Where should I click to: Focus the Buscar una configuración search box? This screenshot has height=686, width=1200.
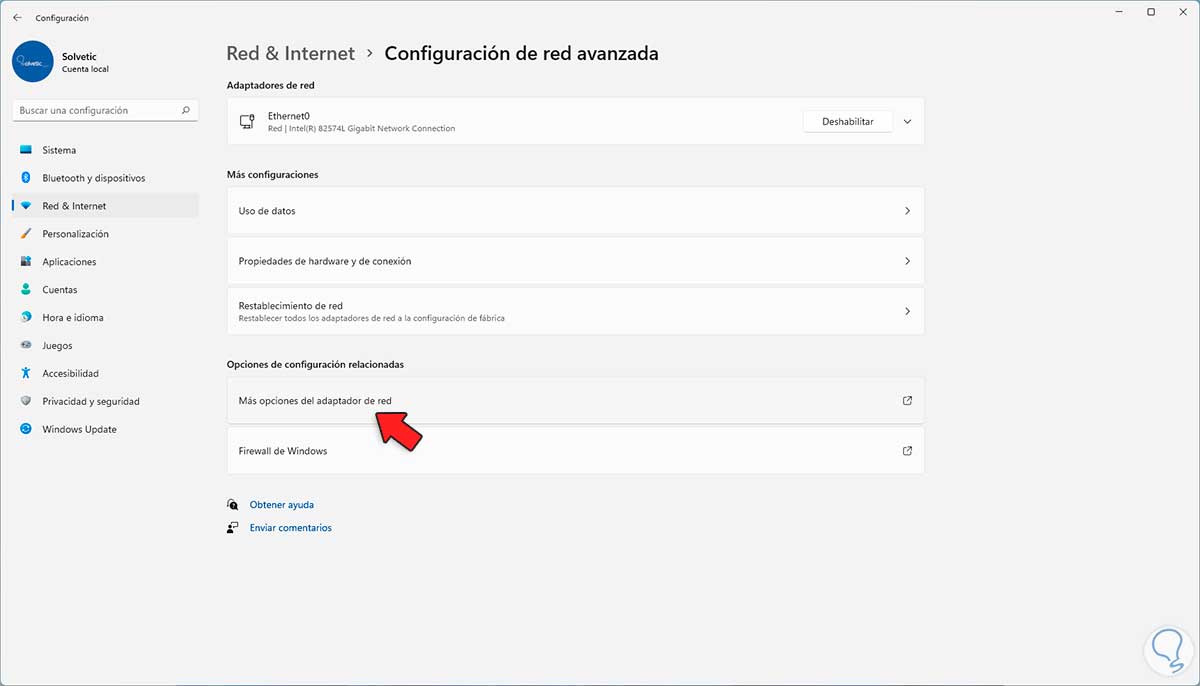[x=106, y=111]
